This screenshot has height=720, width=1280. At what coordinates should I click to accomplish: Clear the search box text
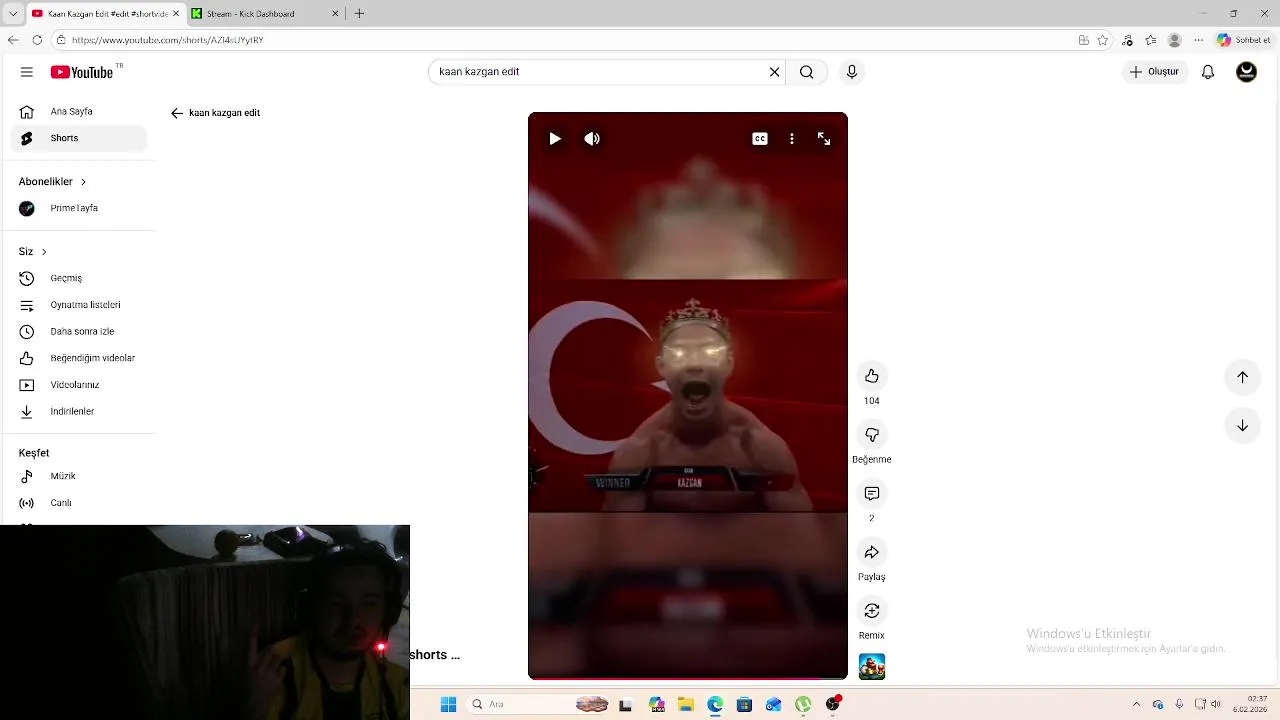pyautogui.click(x=774, y=72)
